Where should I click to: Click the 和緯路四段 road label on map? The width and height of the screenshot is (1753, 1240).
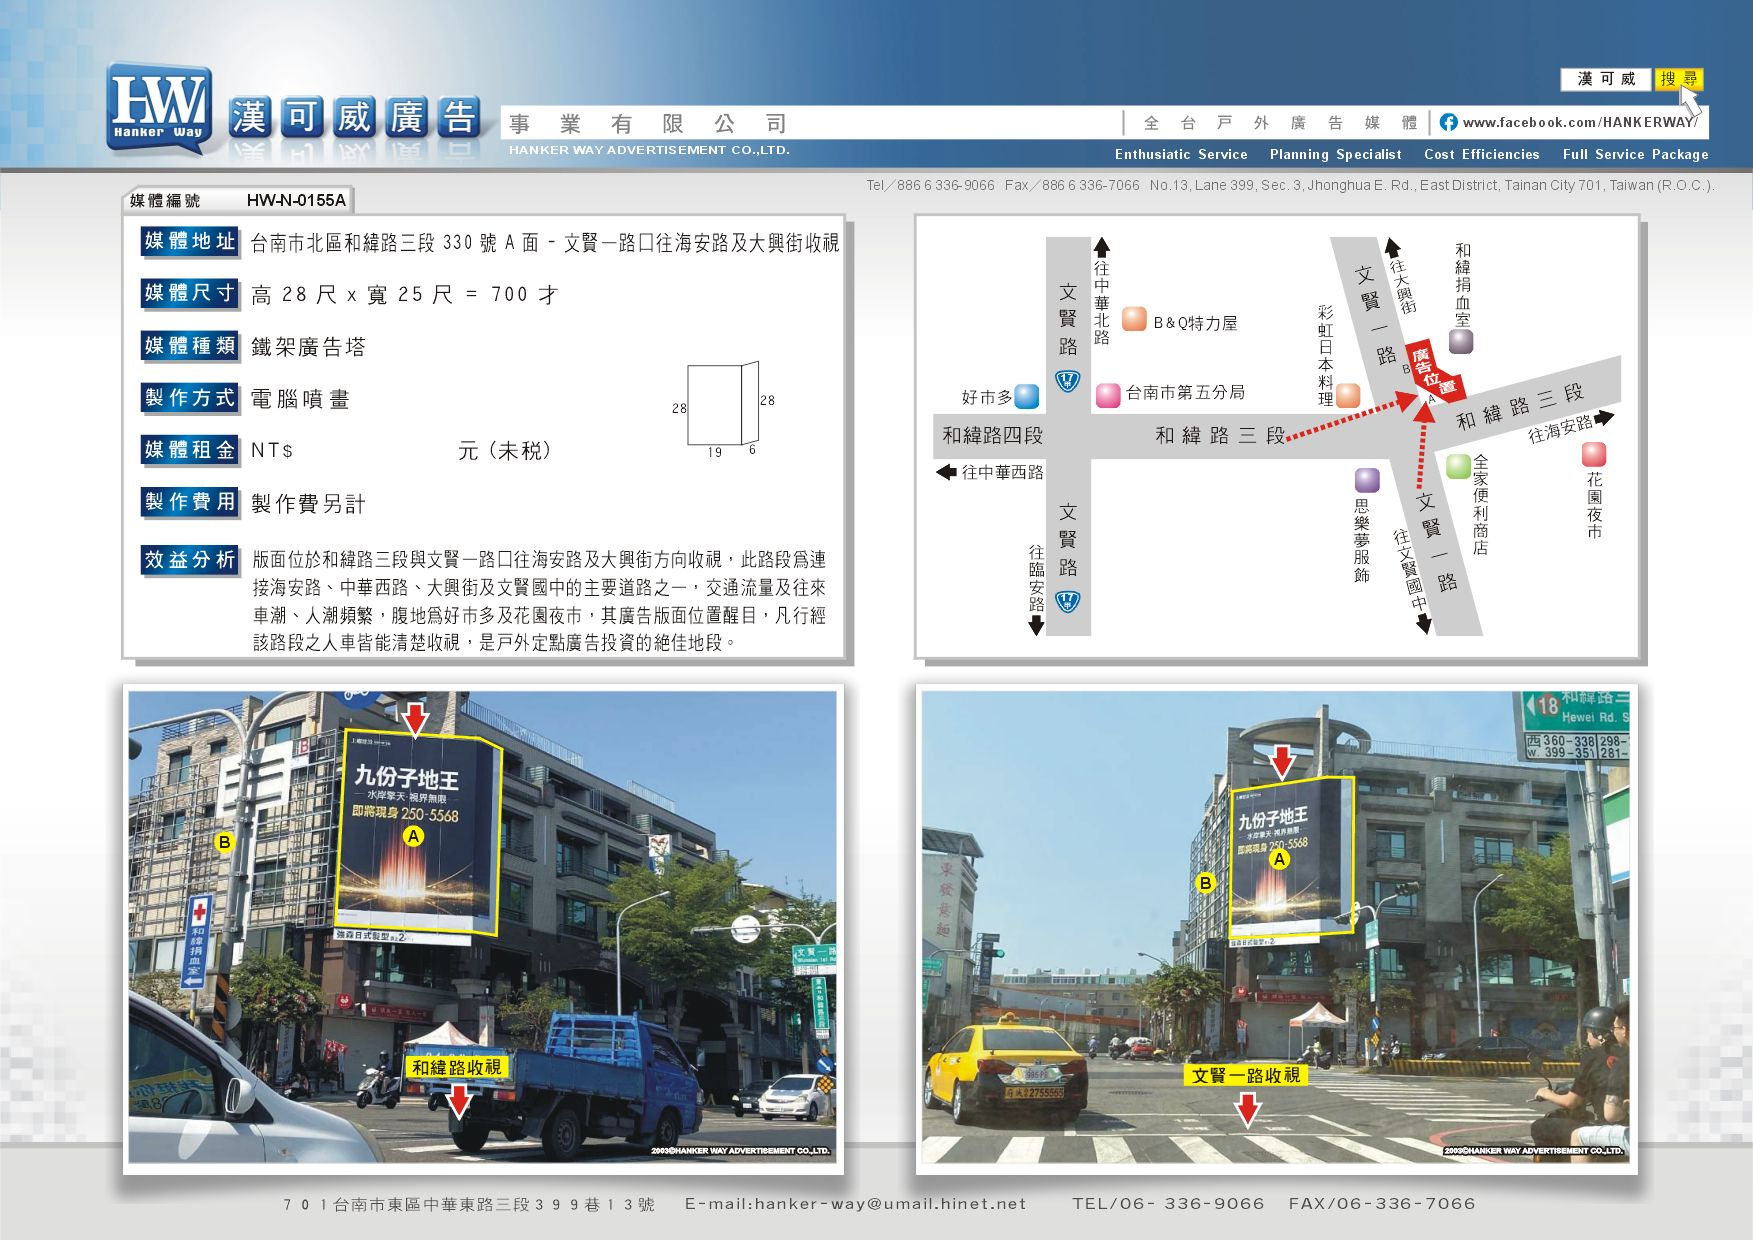tap(992, 435)
